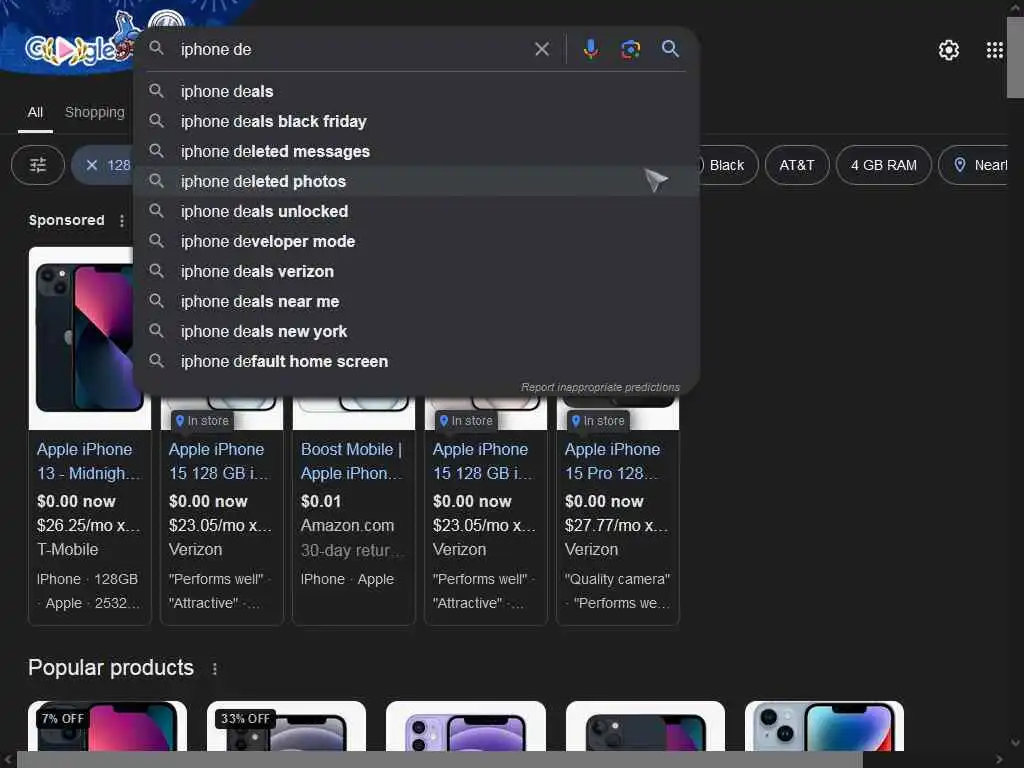1024x768 pixels.
Task: Open the light blue iPhone popular product
Action: coord(824,726)
